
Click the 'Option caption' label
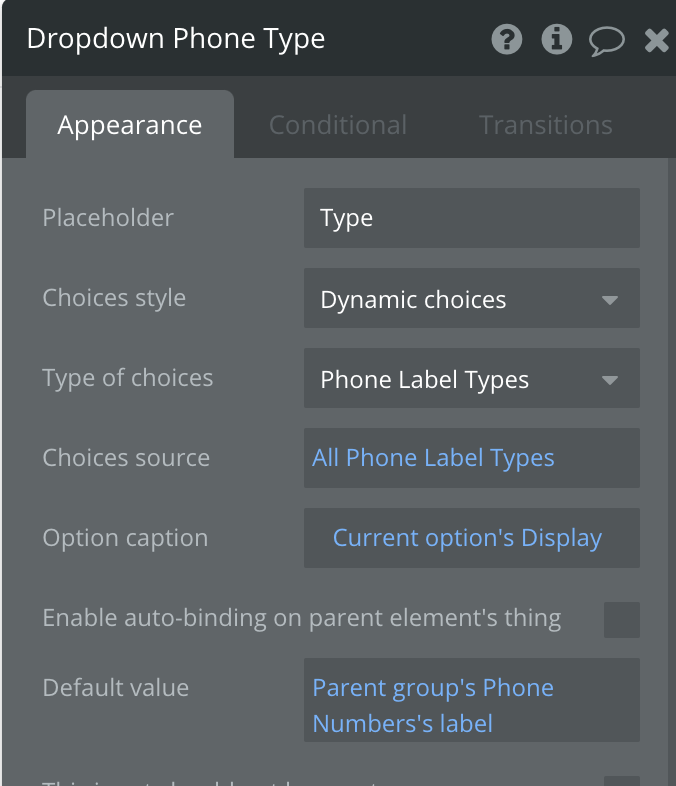pyautogui.click(x=125, y=538)
